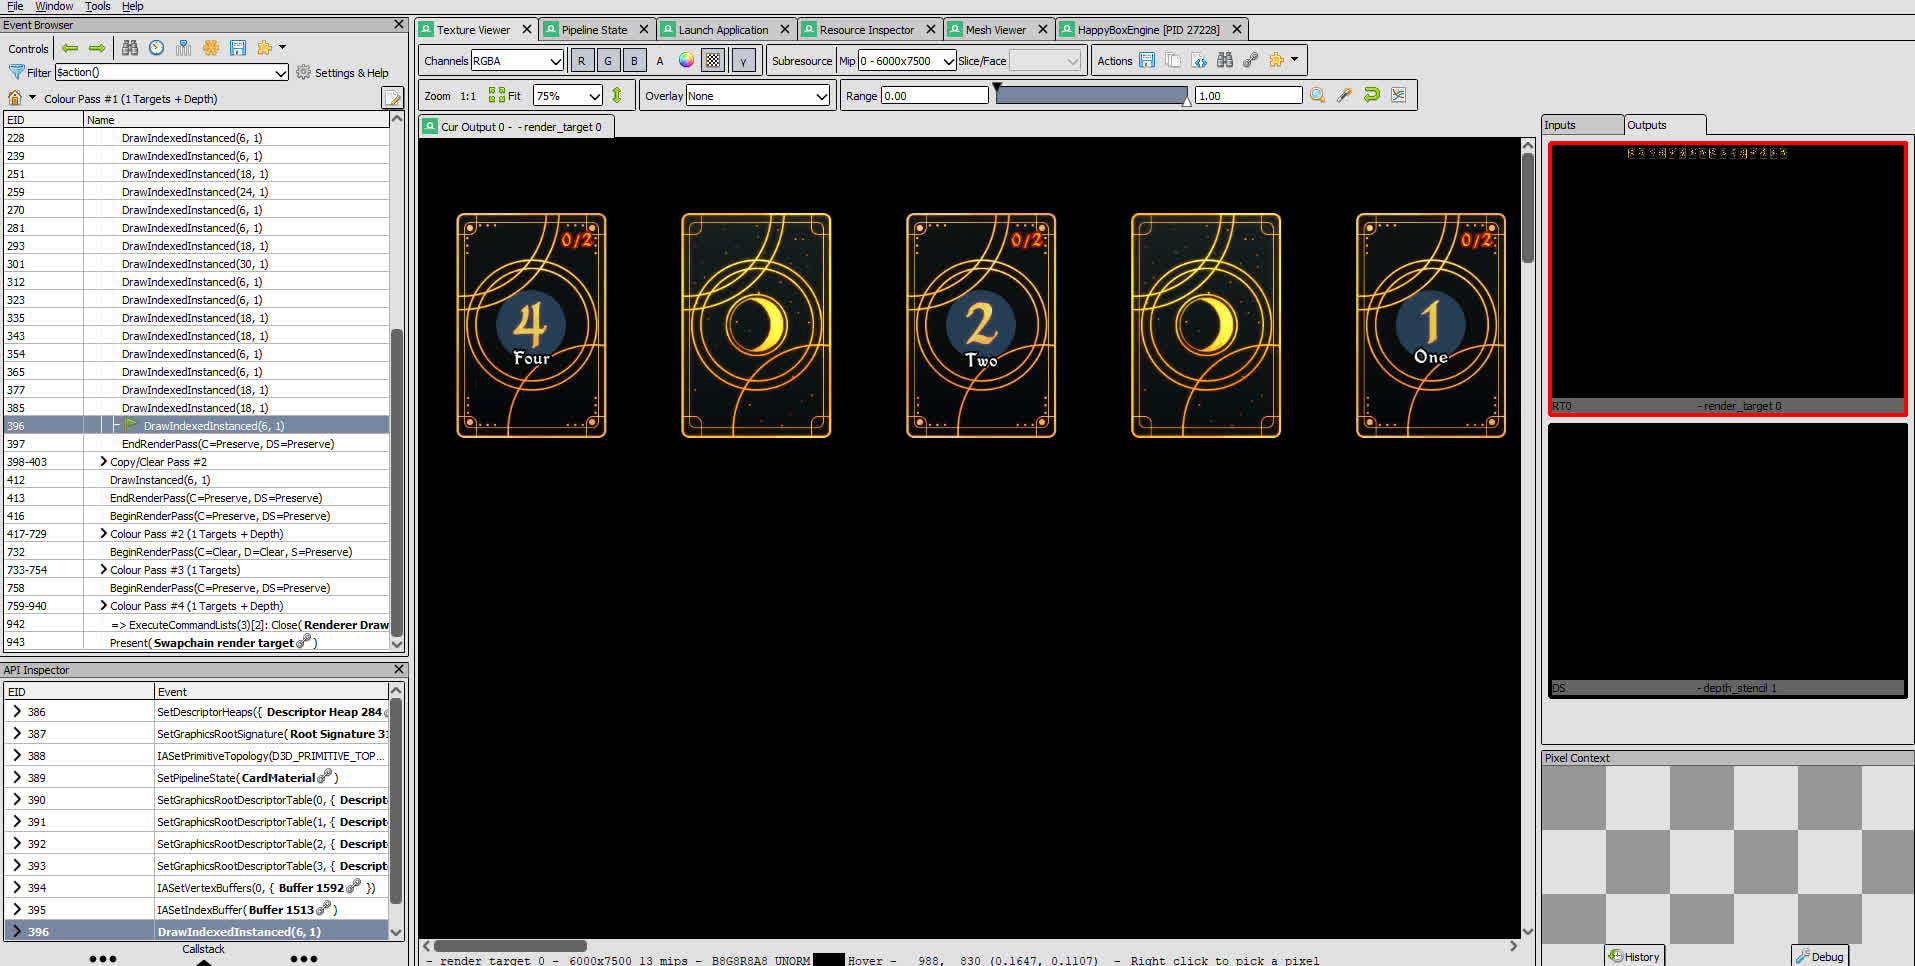The width and height of the screenshot is (1915, 966).
Task: Toggle the R red channel button
Action: tap(581, 60)
